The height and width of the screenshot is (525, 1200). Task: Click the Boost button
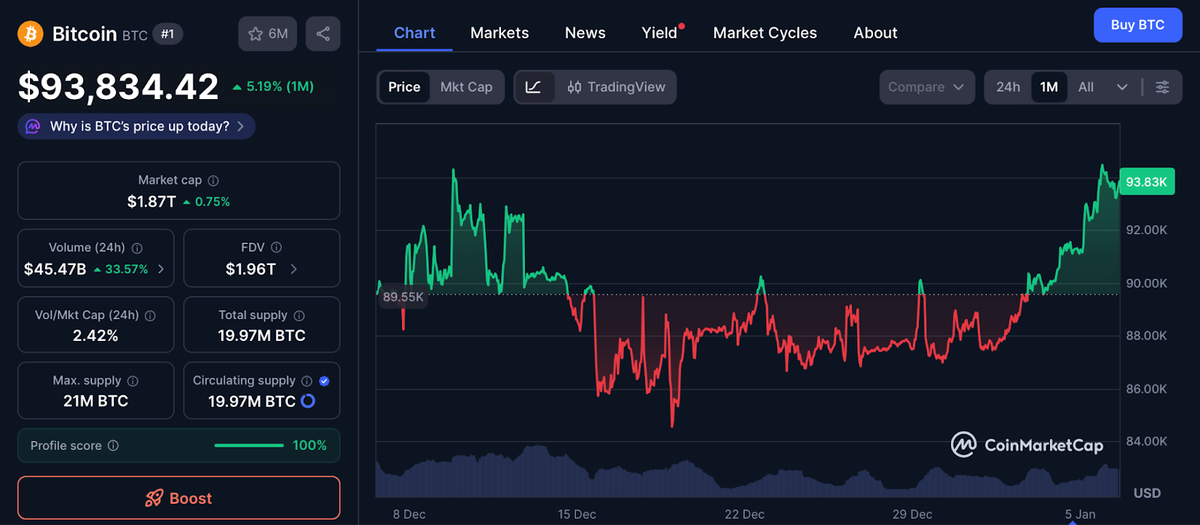(x=179, y=498)
